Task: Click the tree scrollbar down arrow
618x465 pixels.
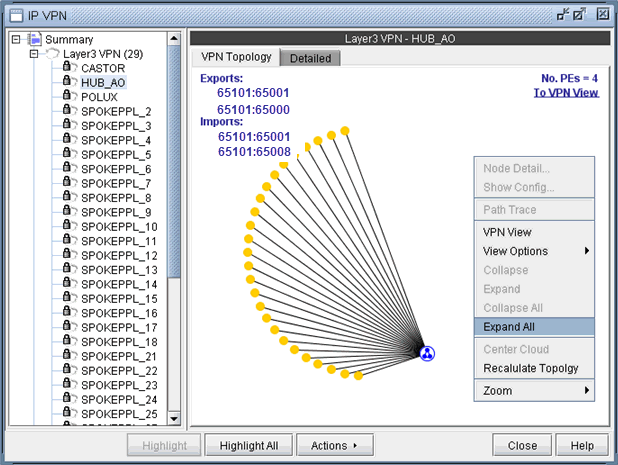Action: tap(174, 418)
